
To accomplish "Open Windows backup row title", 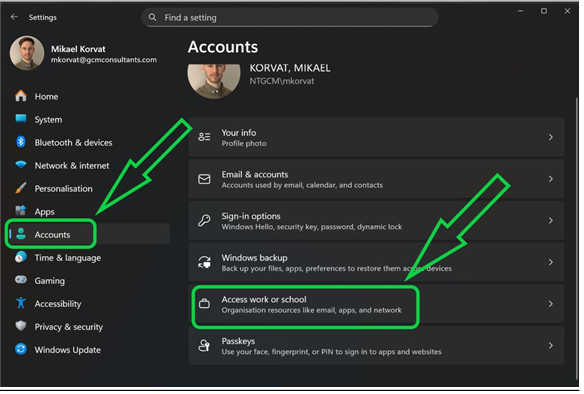I will [x=254, y=258].
